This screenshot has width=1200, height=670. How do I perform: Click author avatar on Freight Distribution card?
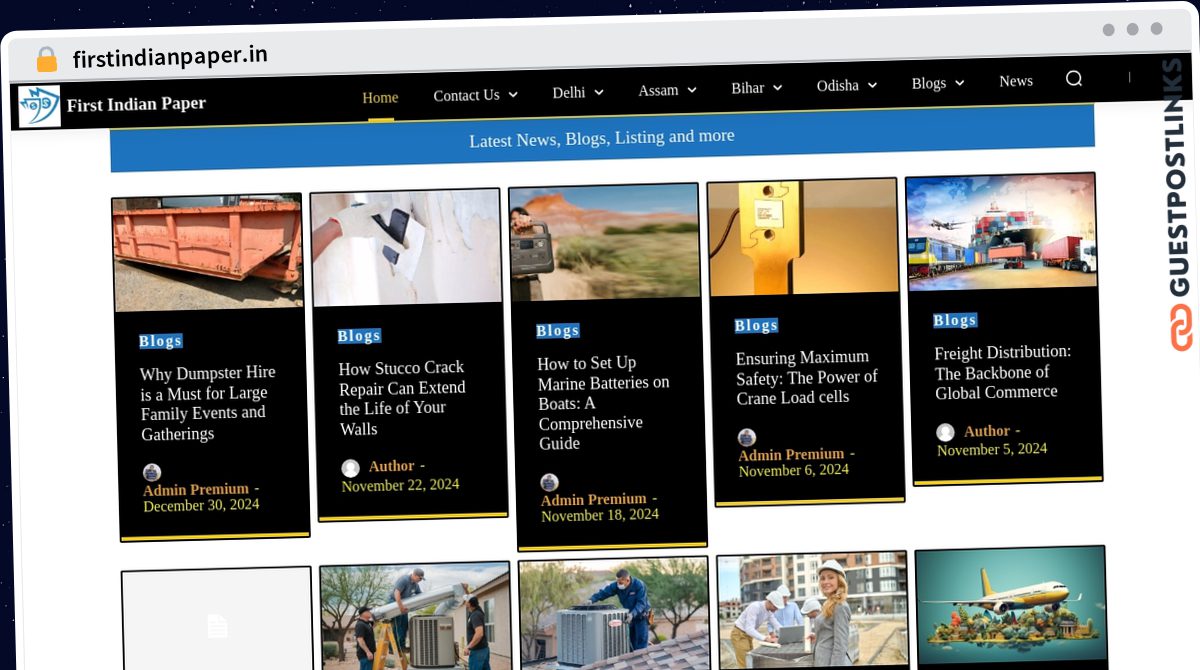pos(945,432)
